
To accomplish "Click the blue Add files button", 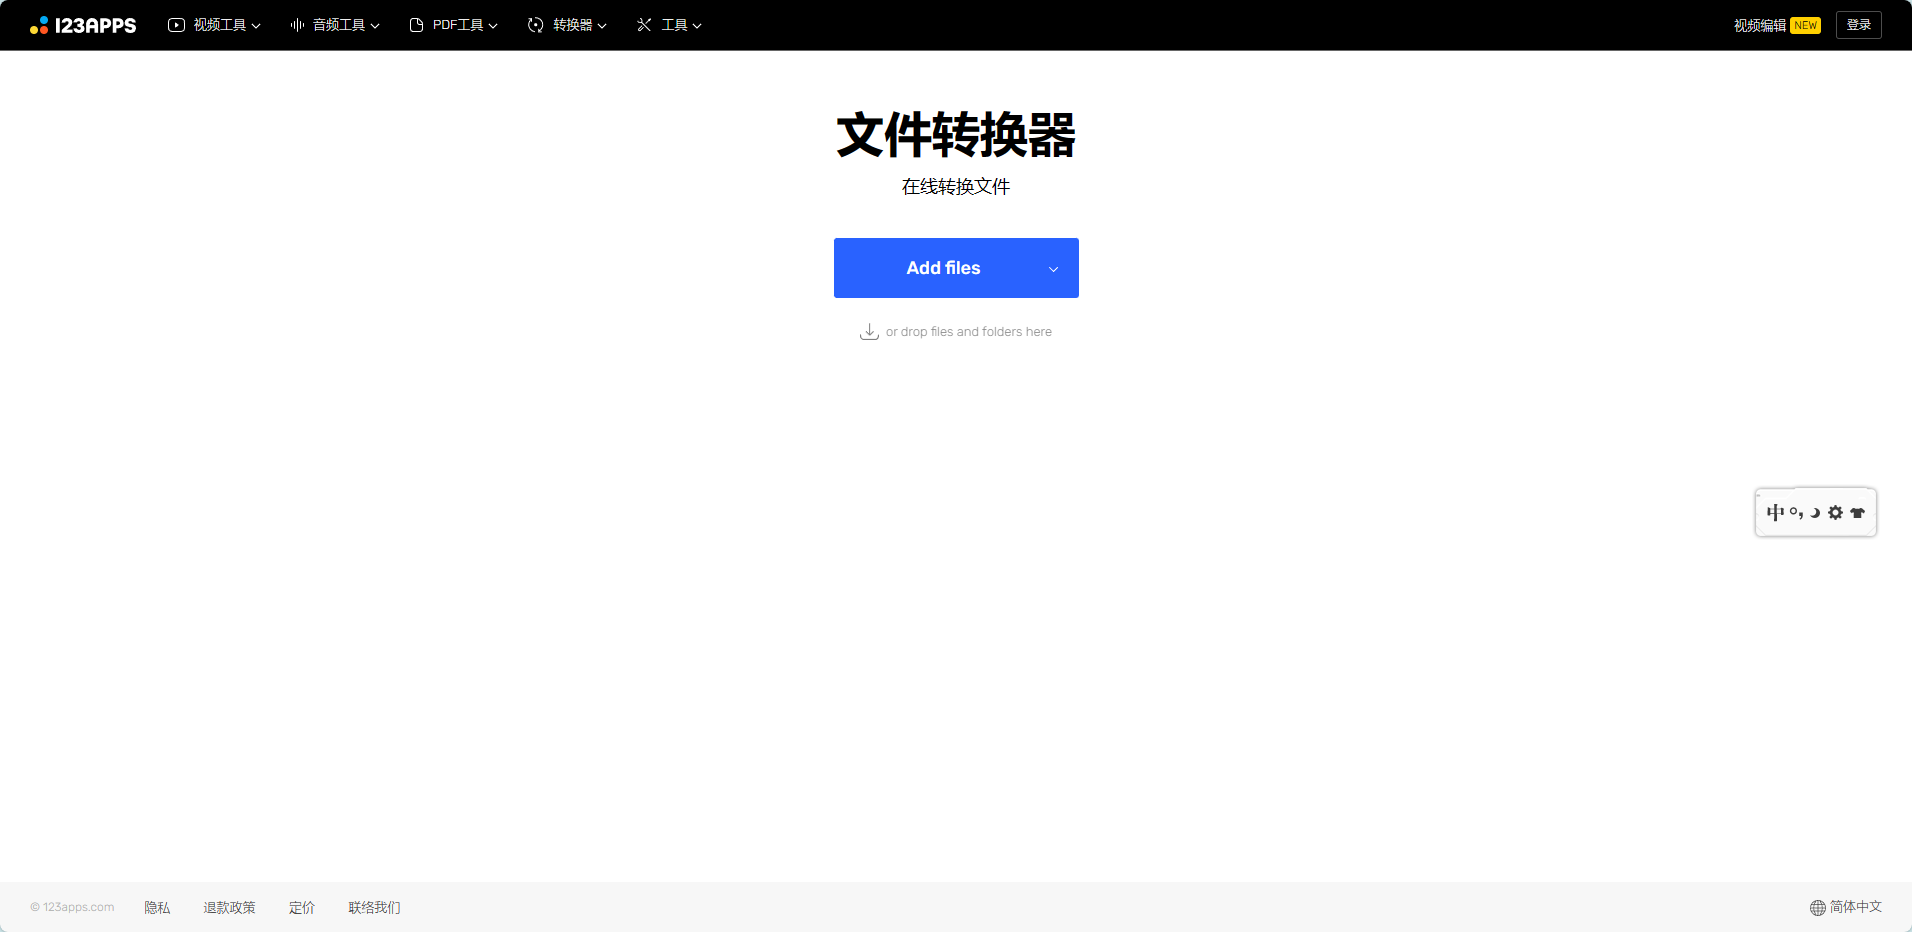I will [x=942, y=268].
